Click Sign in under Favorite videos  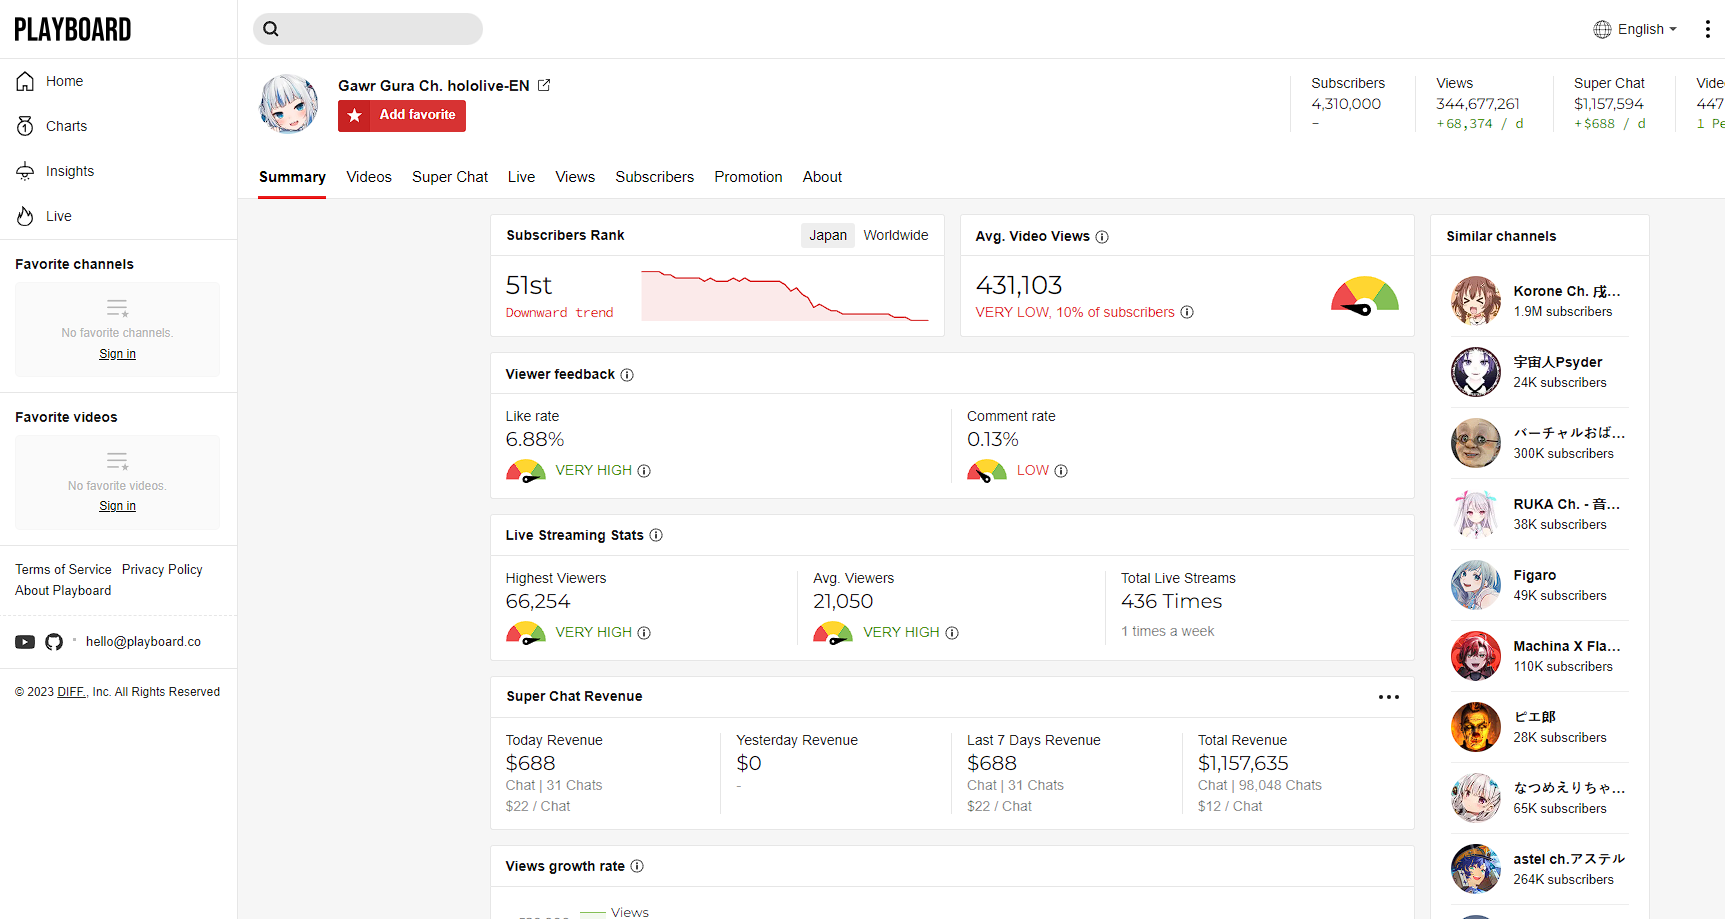click(x=117, y=506)
